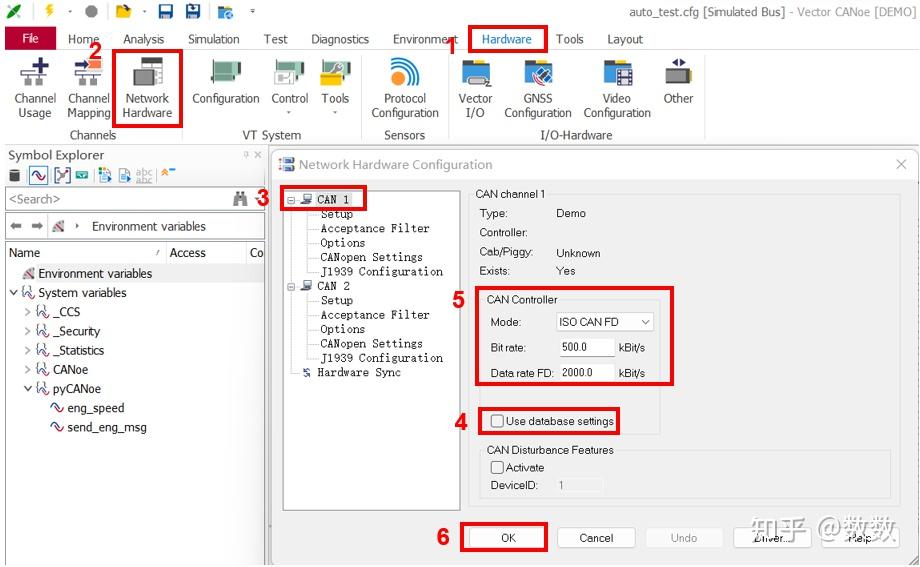Click the collapse-all arrows icon in Symbol Explorer
This screenshot has height=567, width=920.
coord(168,173)
